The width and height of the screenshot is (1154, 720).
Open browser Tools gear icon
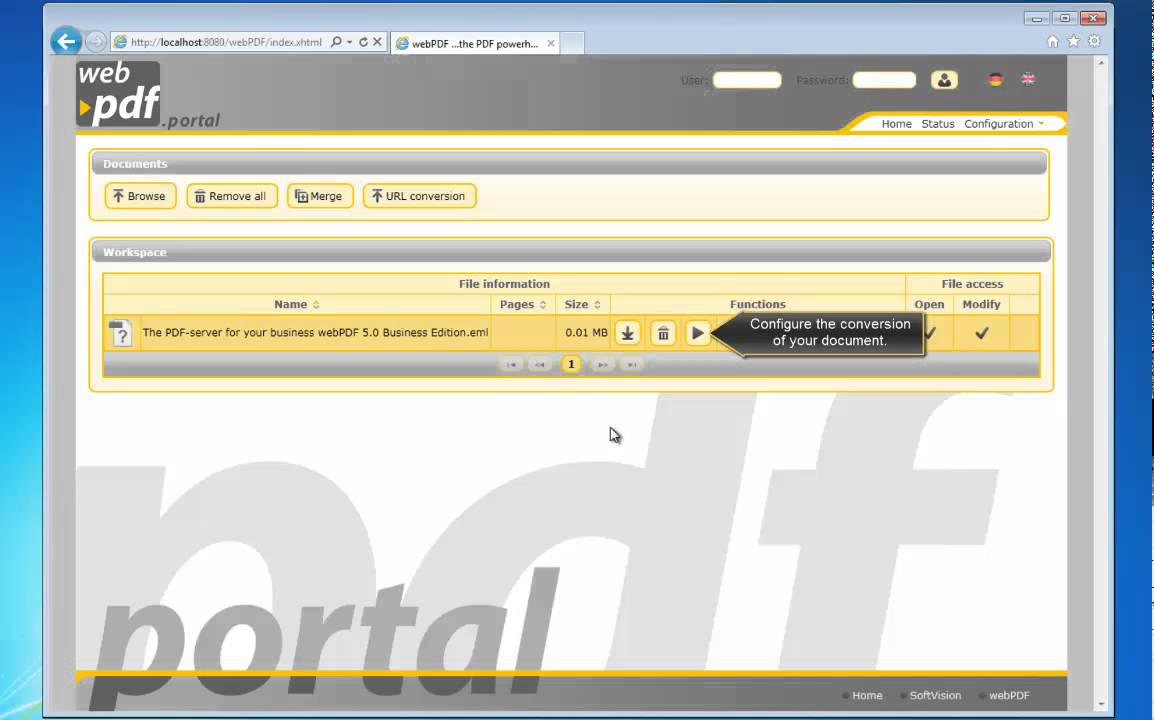pos(1094,41)
